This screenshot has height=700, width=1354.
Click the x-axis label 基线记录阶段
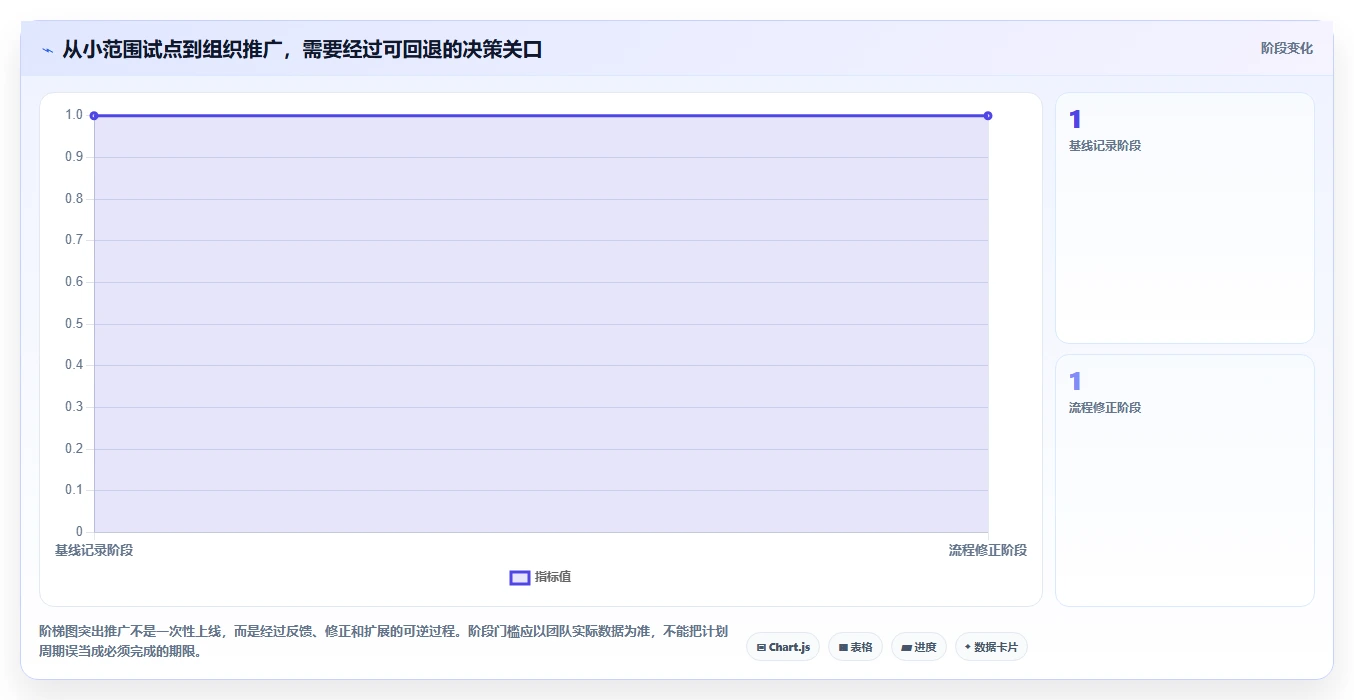tap(94, 551)
